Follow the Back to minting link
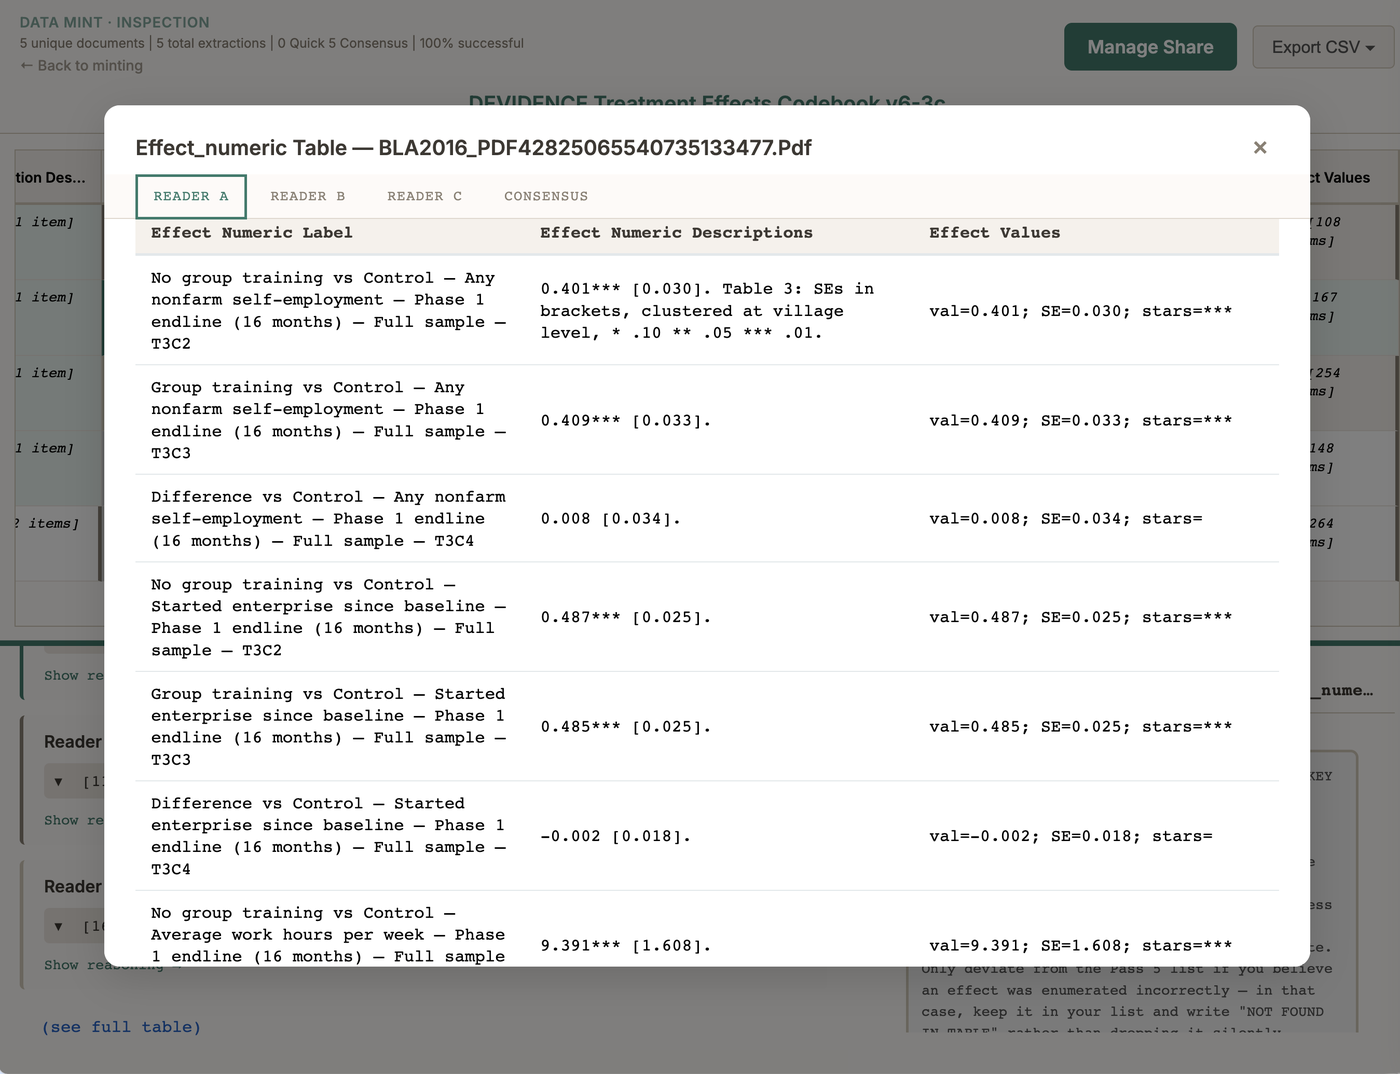1400x1074 pixels. click(x=82, y=65)
